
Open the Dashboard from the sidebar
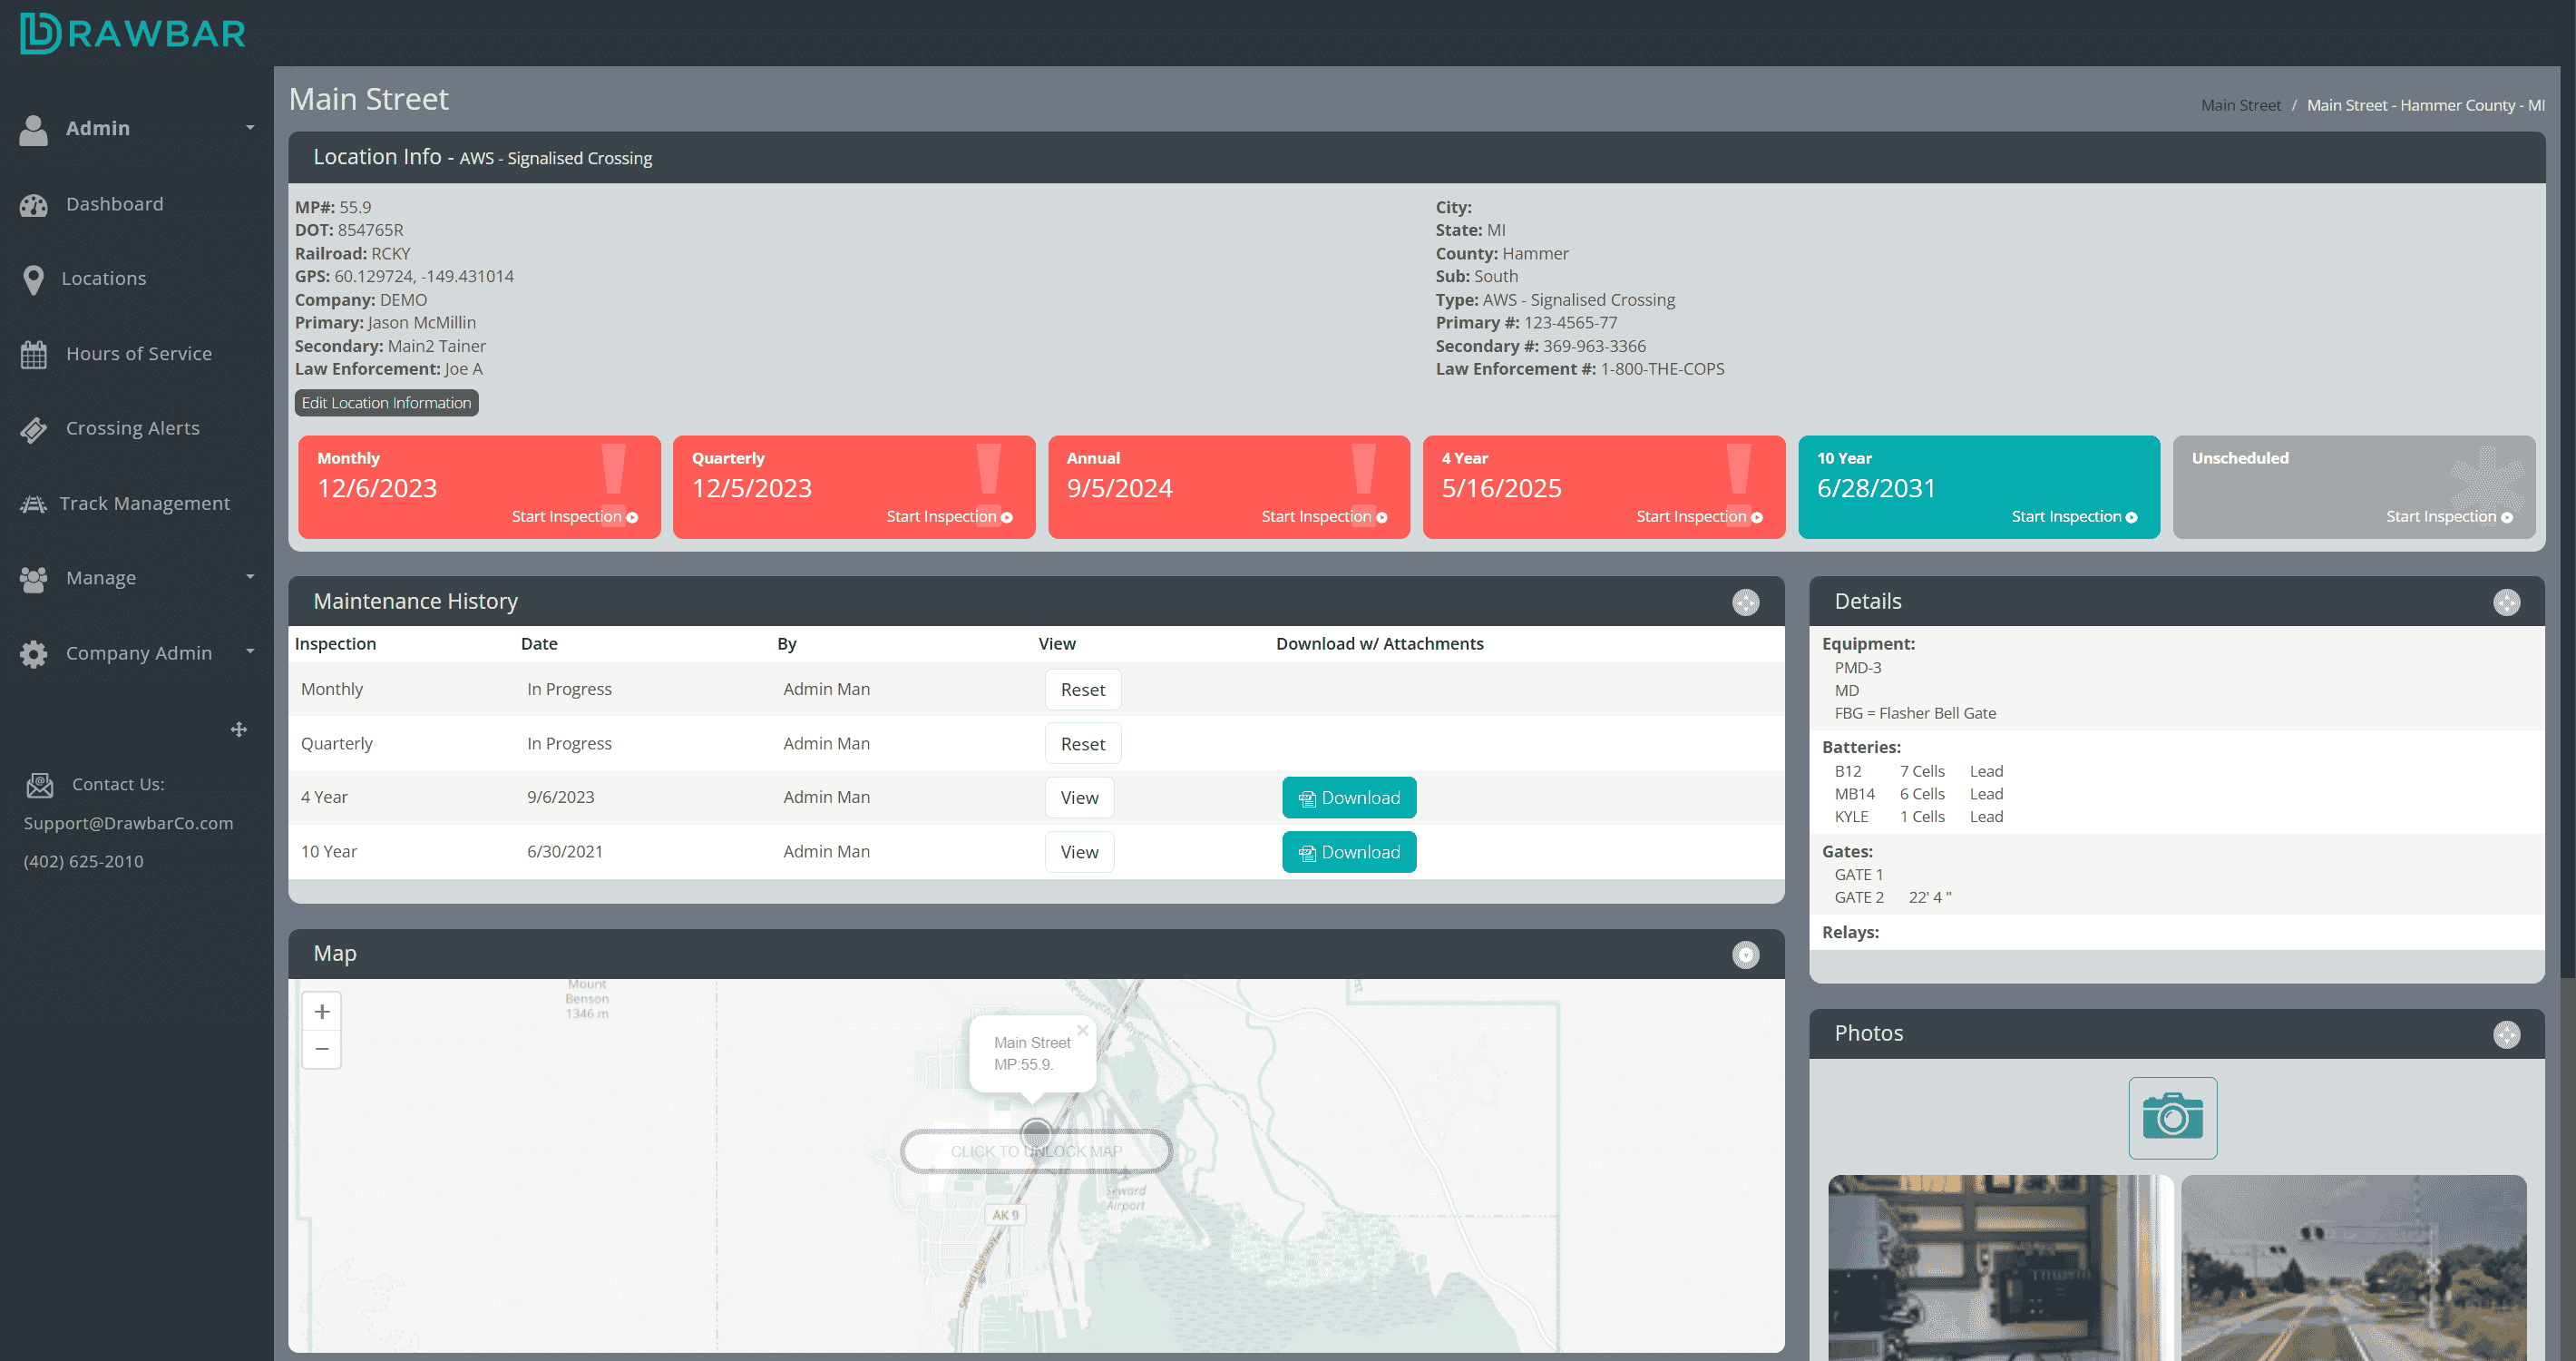click(x=114, y=204)
